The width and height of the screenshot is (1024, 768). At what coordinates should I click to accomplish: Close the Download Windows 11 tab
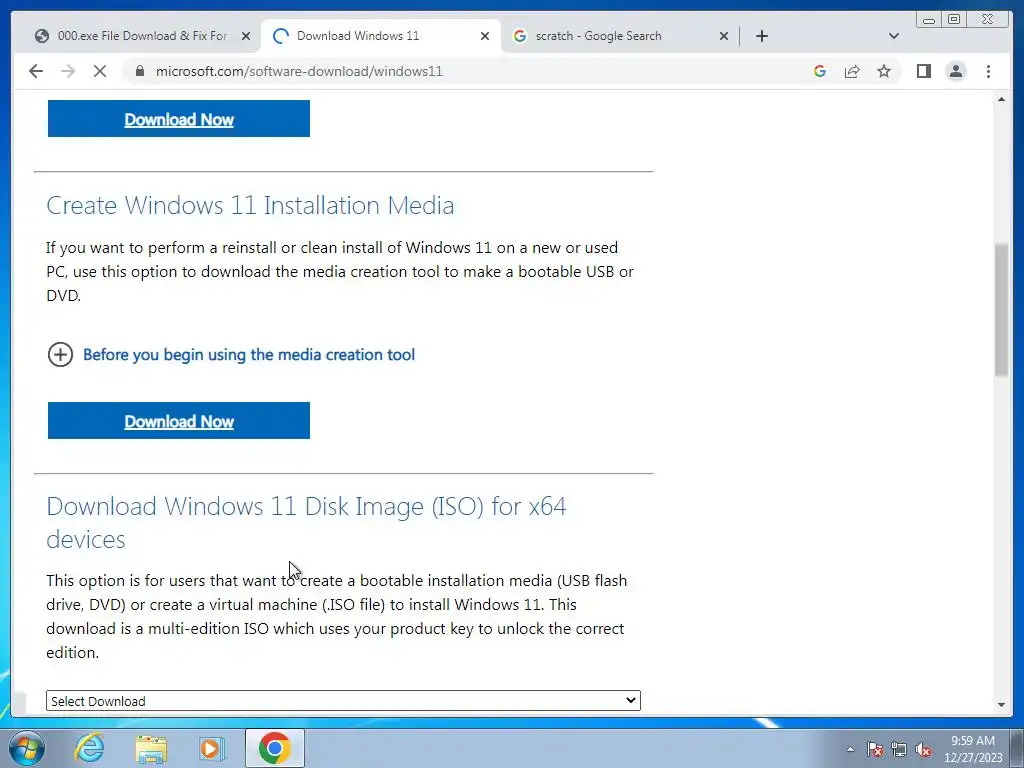(x=485, y=36)
